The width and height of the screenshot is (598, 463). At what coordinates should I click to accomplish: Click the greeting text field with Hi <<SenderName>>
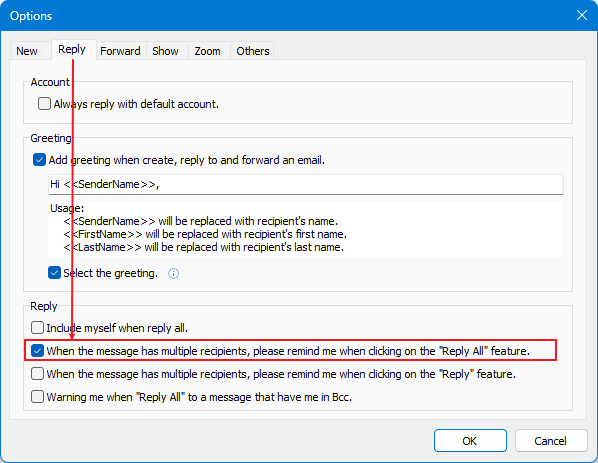pyautogui.click(x=305, y=185)
